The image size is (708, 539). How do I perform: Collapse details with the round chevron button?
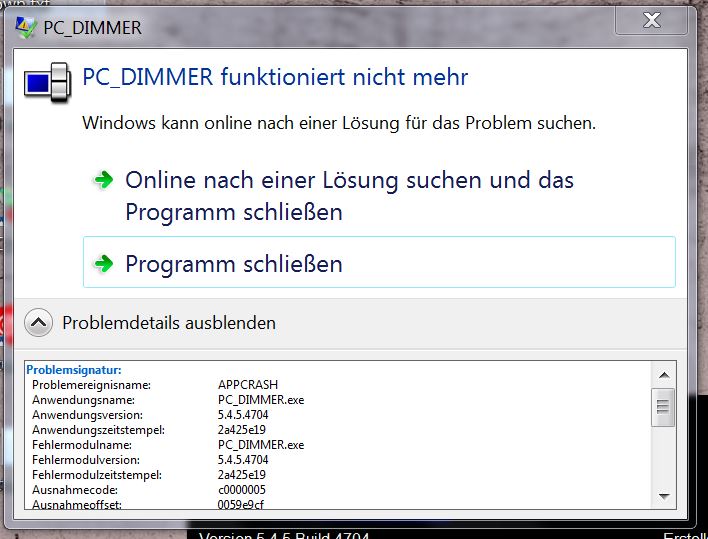(x=38, y=322)
